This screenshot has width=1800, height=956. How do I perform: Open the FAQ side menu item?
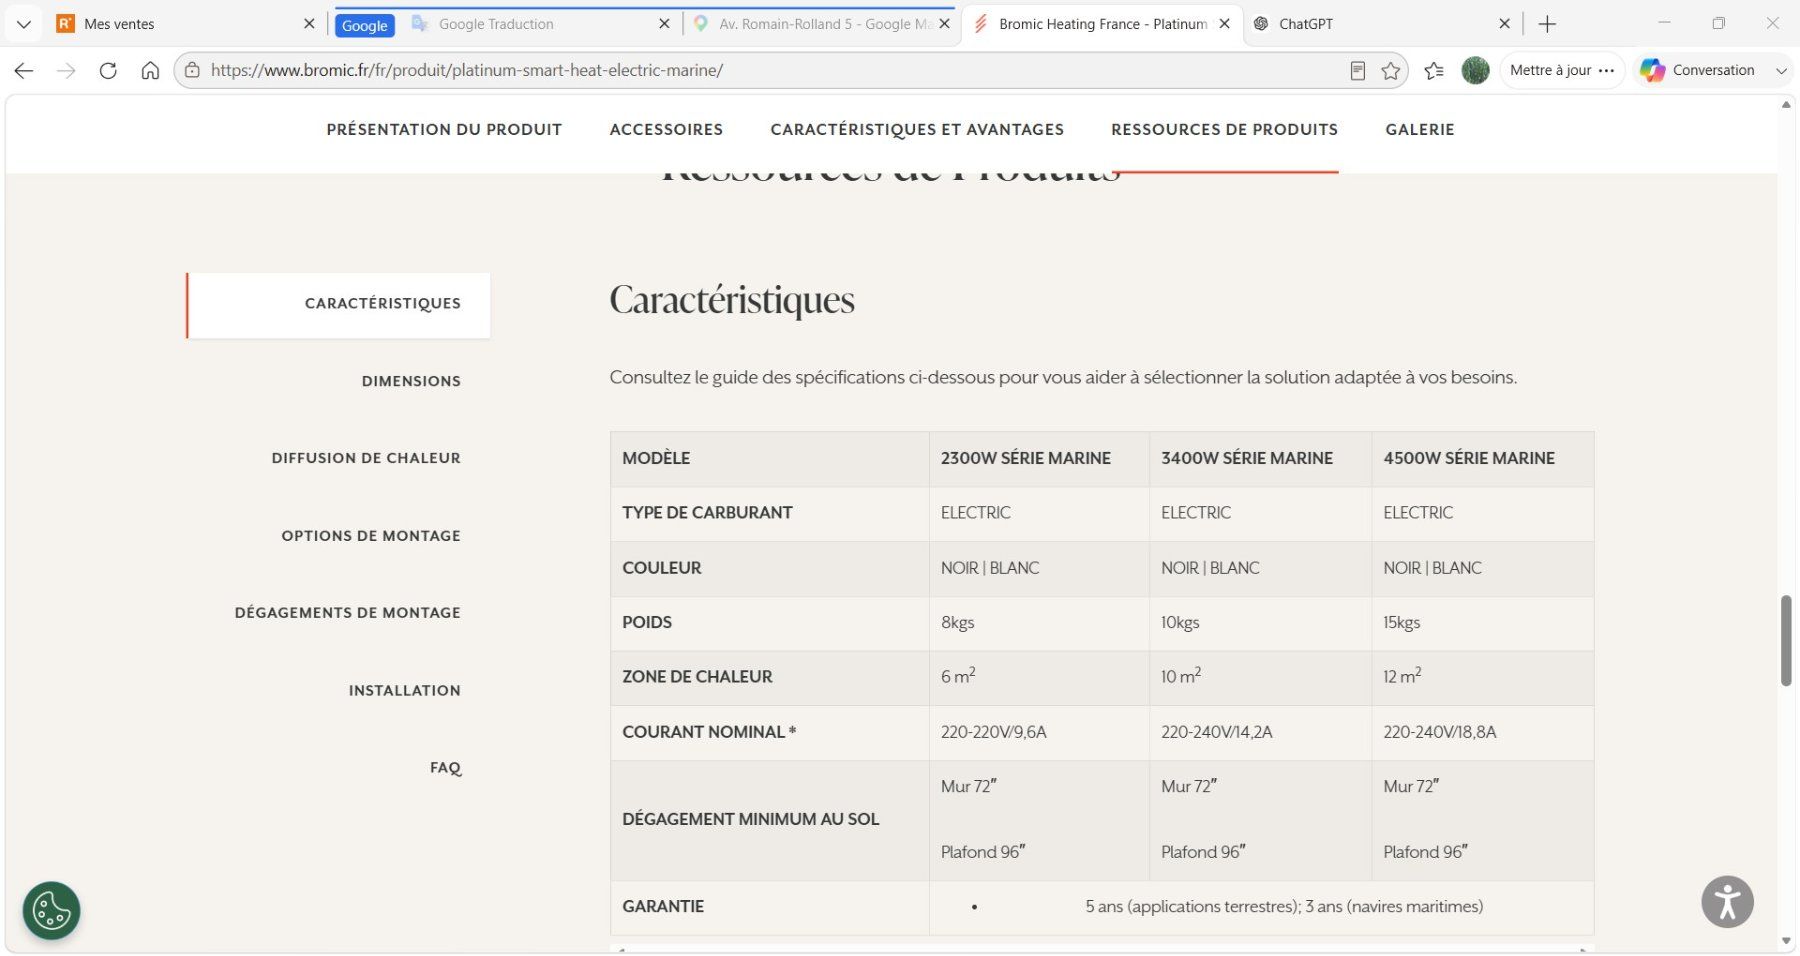(446, 768)
